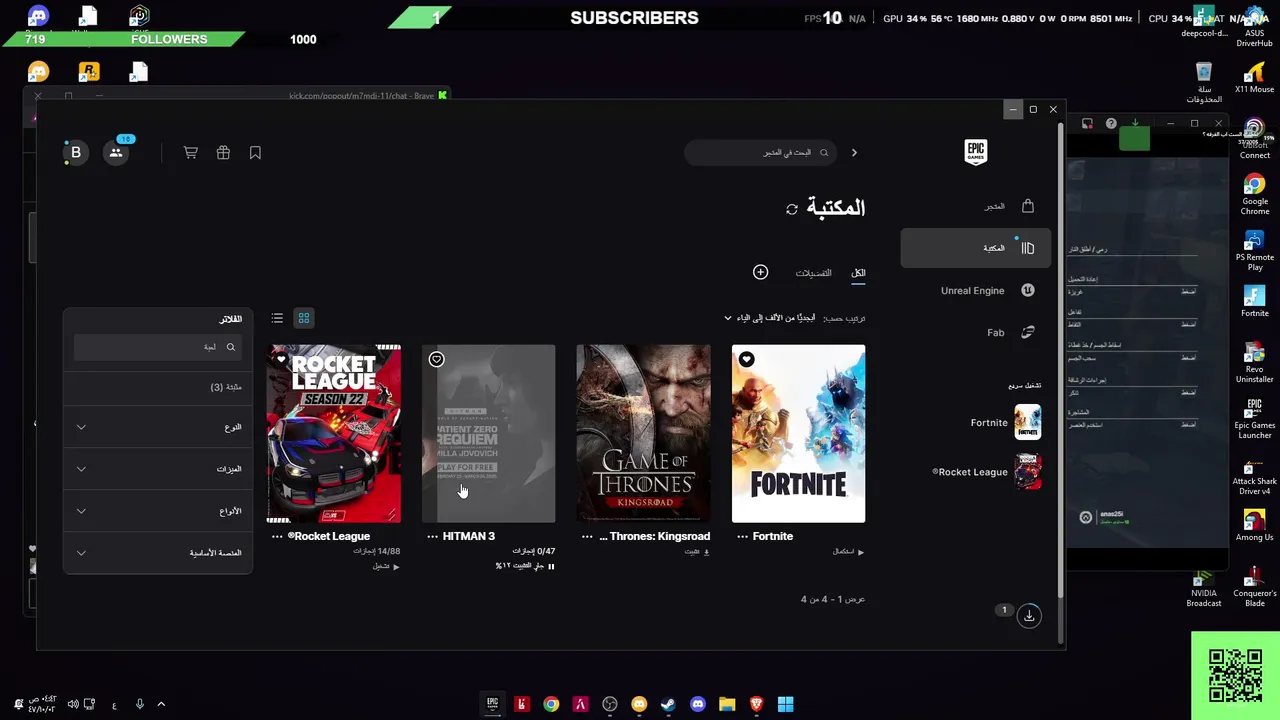This screenshot has width=1280, height=720.
Task: Toggle favorite heart on Fortnite
Action: click(x=746, y=359)
